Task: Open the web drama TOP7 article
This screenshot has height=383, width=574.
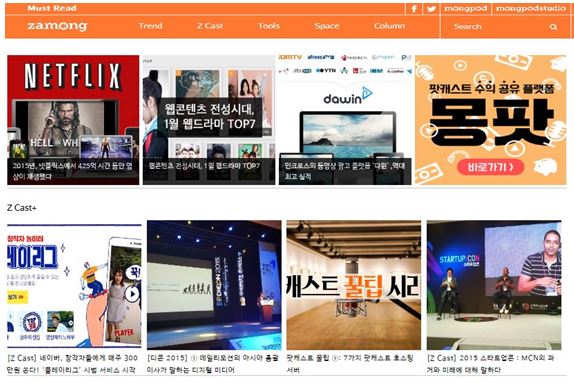Action: 209,120
